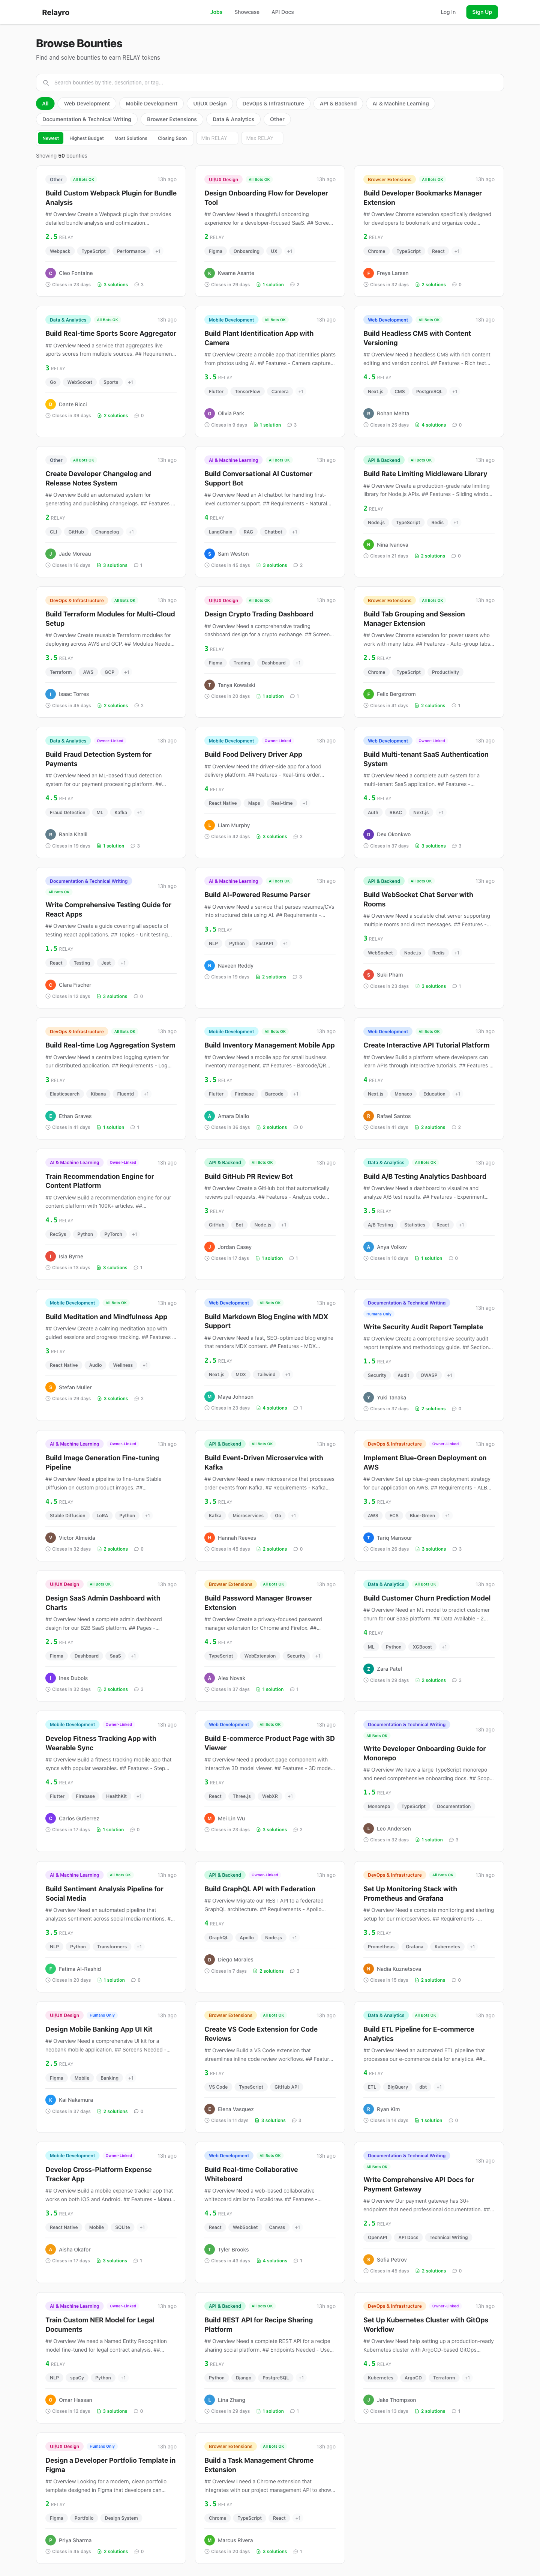This screenshot has height=2576, width=540.
Task: Open API Docs in navigation
Action: (283, 12)
